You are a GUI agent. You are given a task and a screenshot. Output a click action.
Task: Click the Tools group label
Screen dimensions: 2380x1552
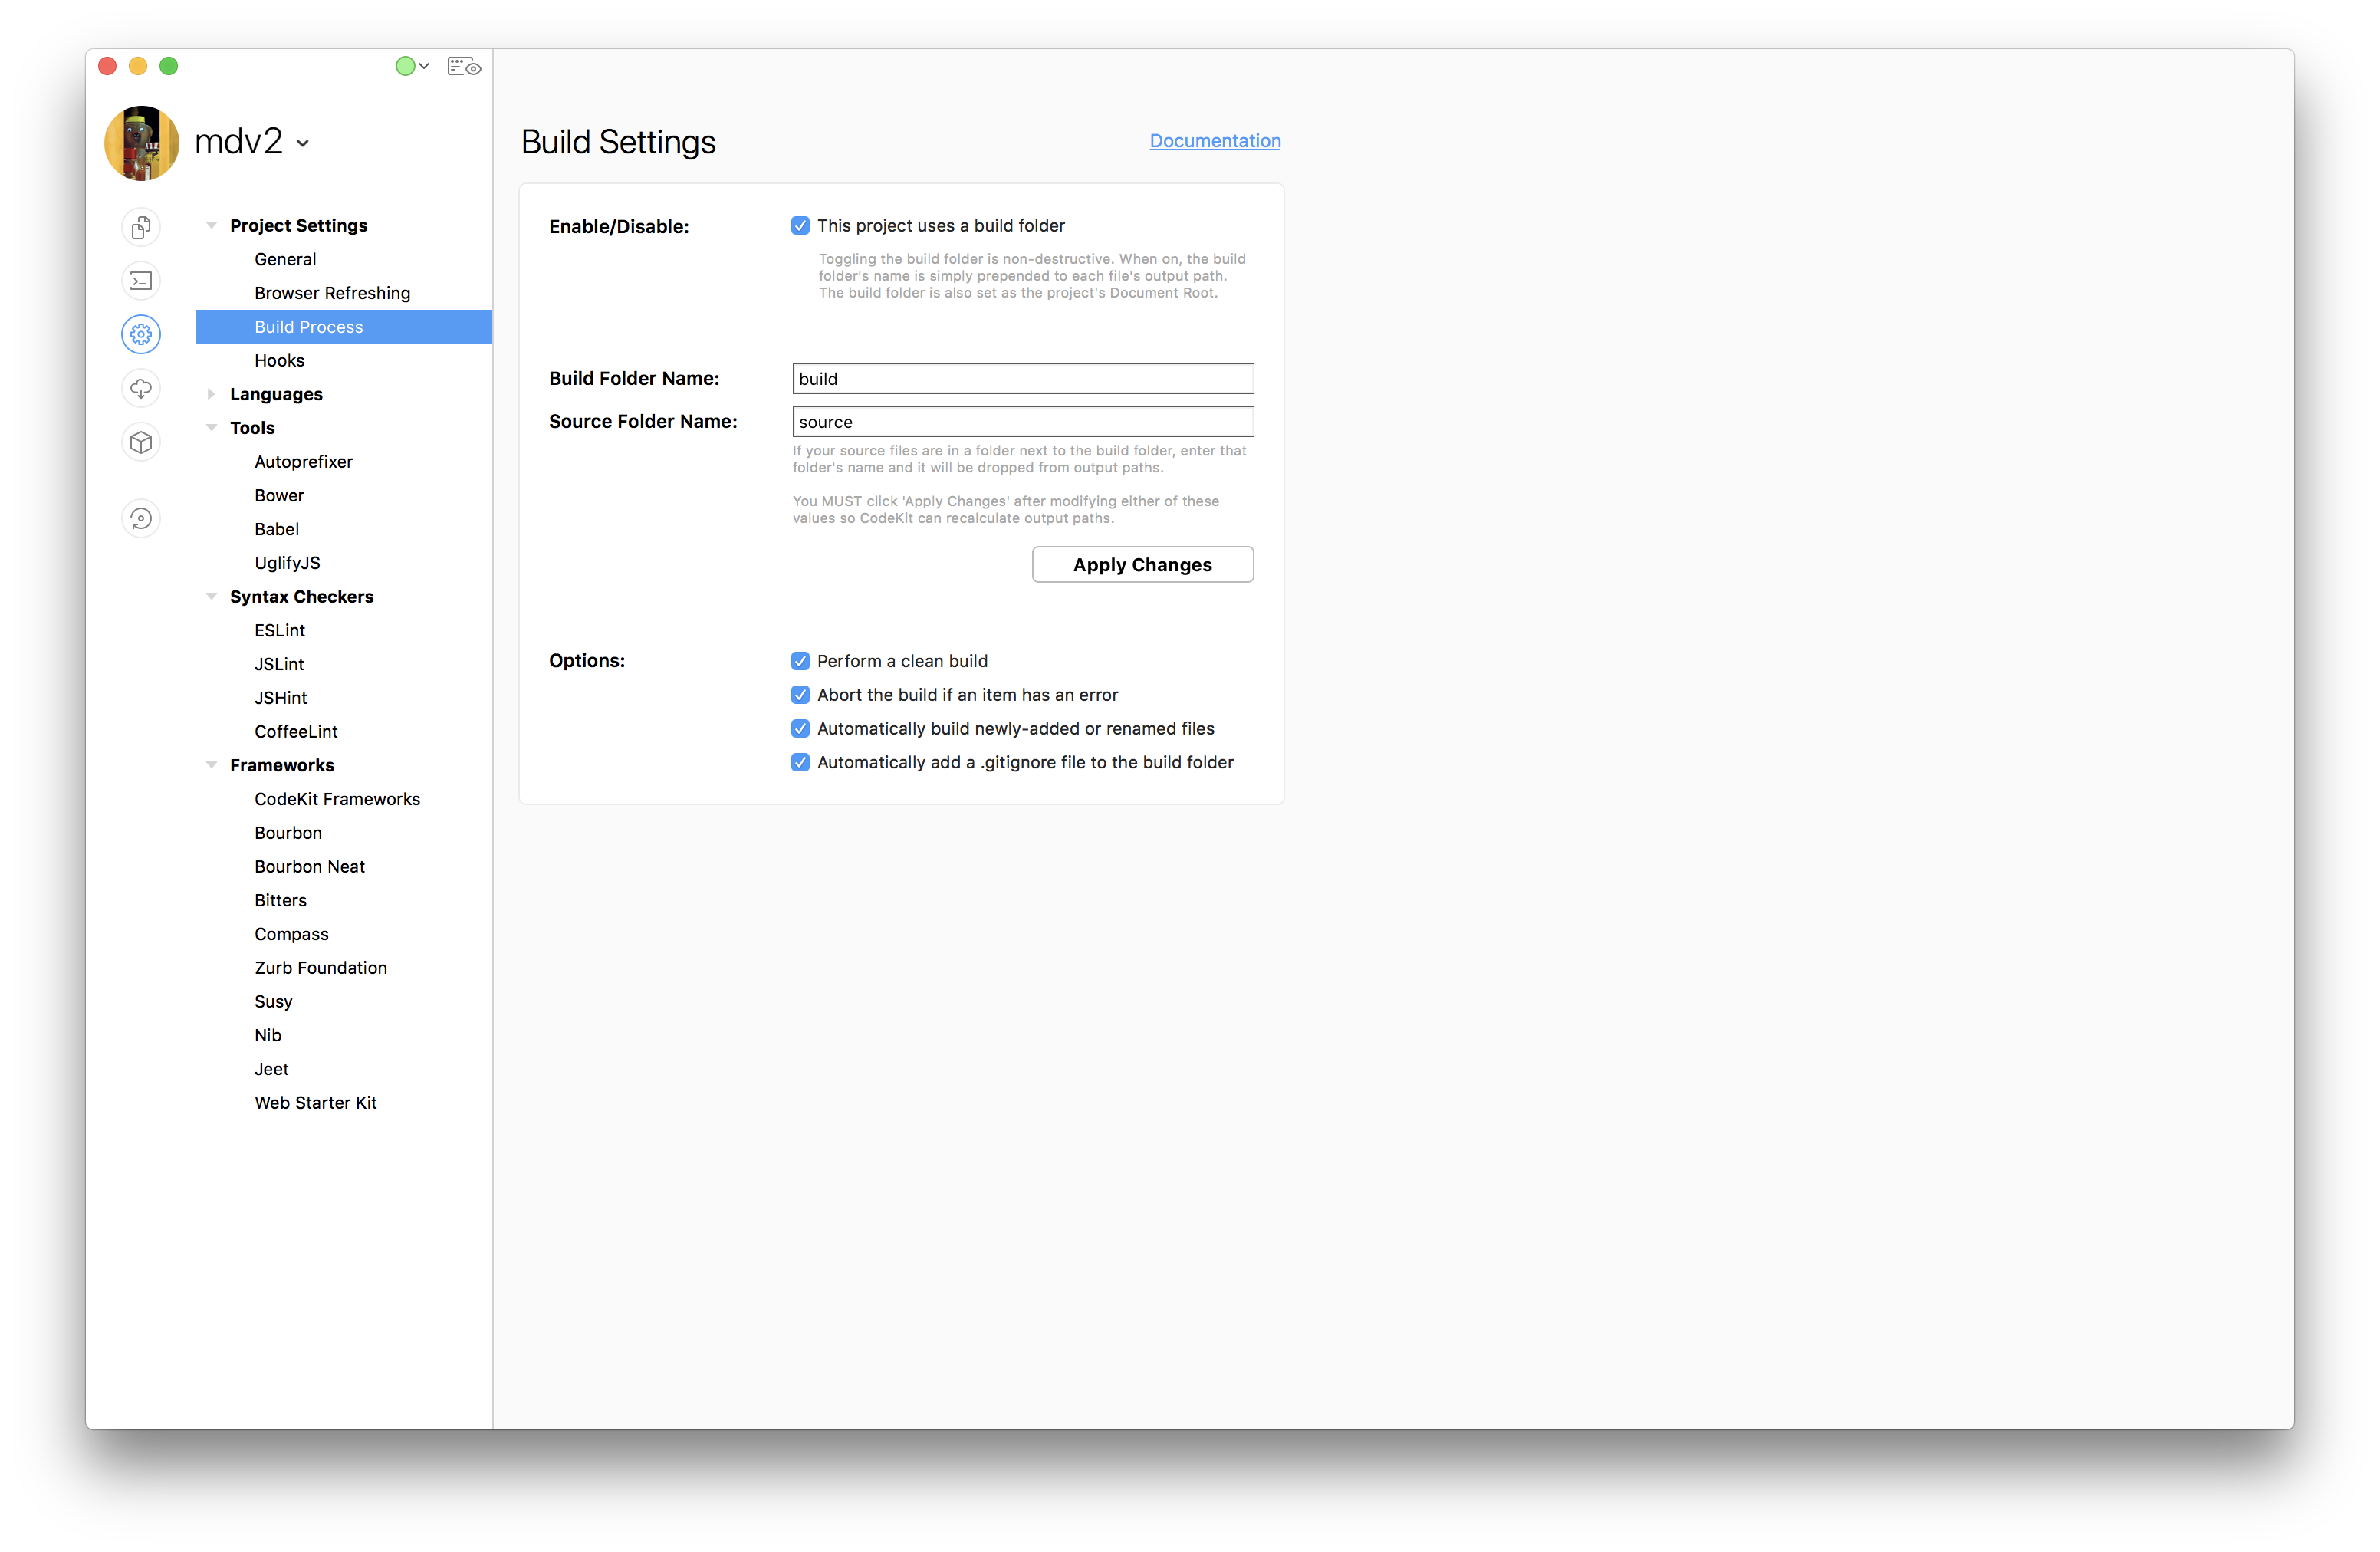pos(252,428)
